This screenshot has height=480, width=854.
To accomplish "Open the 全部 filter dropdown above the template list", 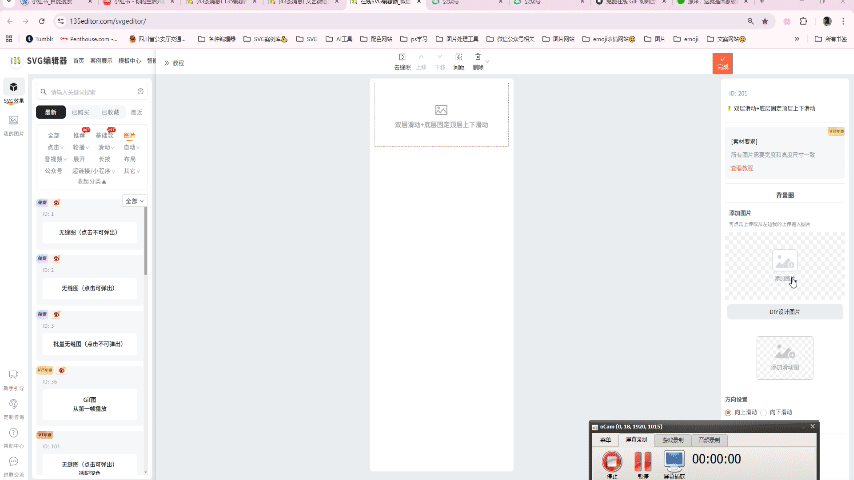I will tap(135, 201).
